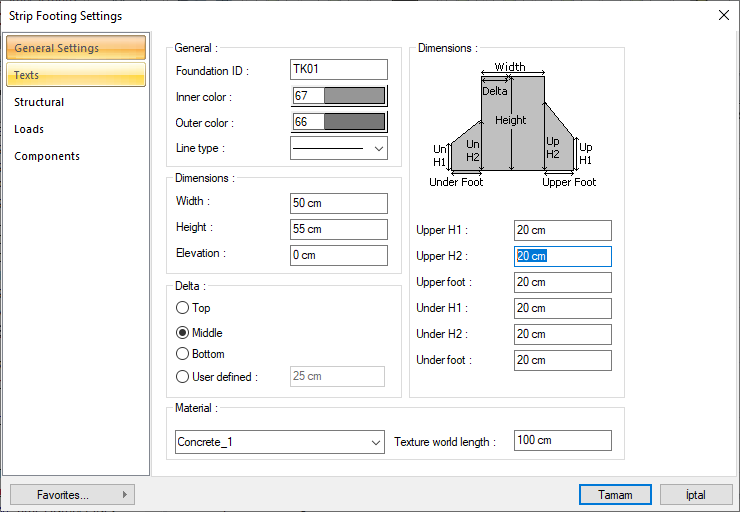Open the Favorites arrow menu

pos(124,494)
